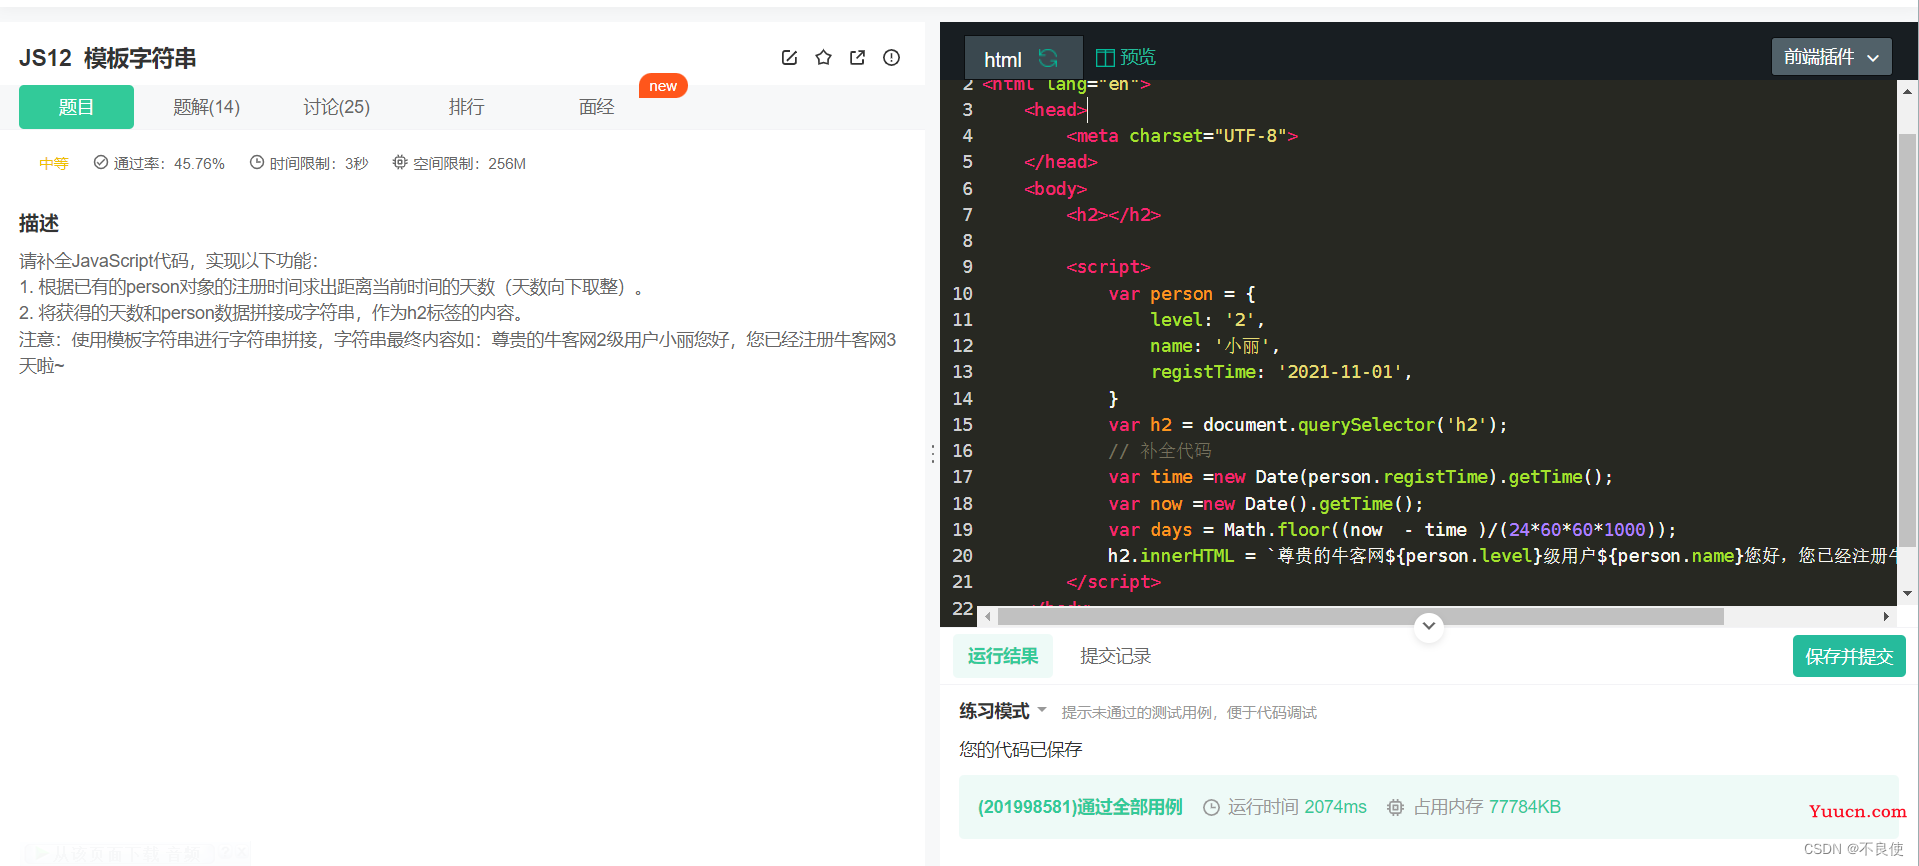Click the 描述 heading
The width and height of the screenshot is (1919, 866).
39,223
